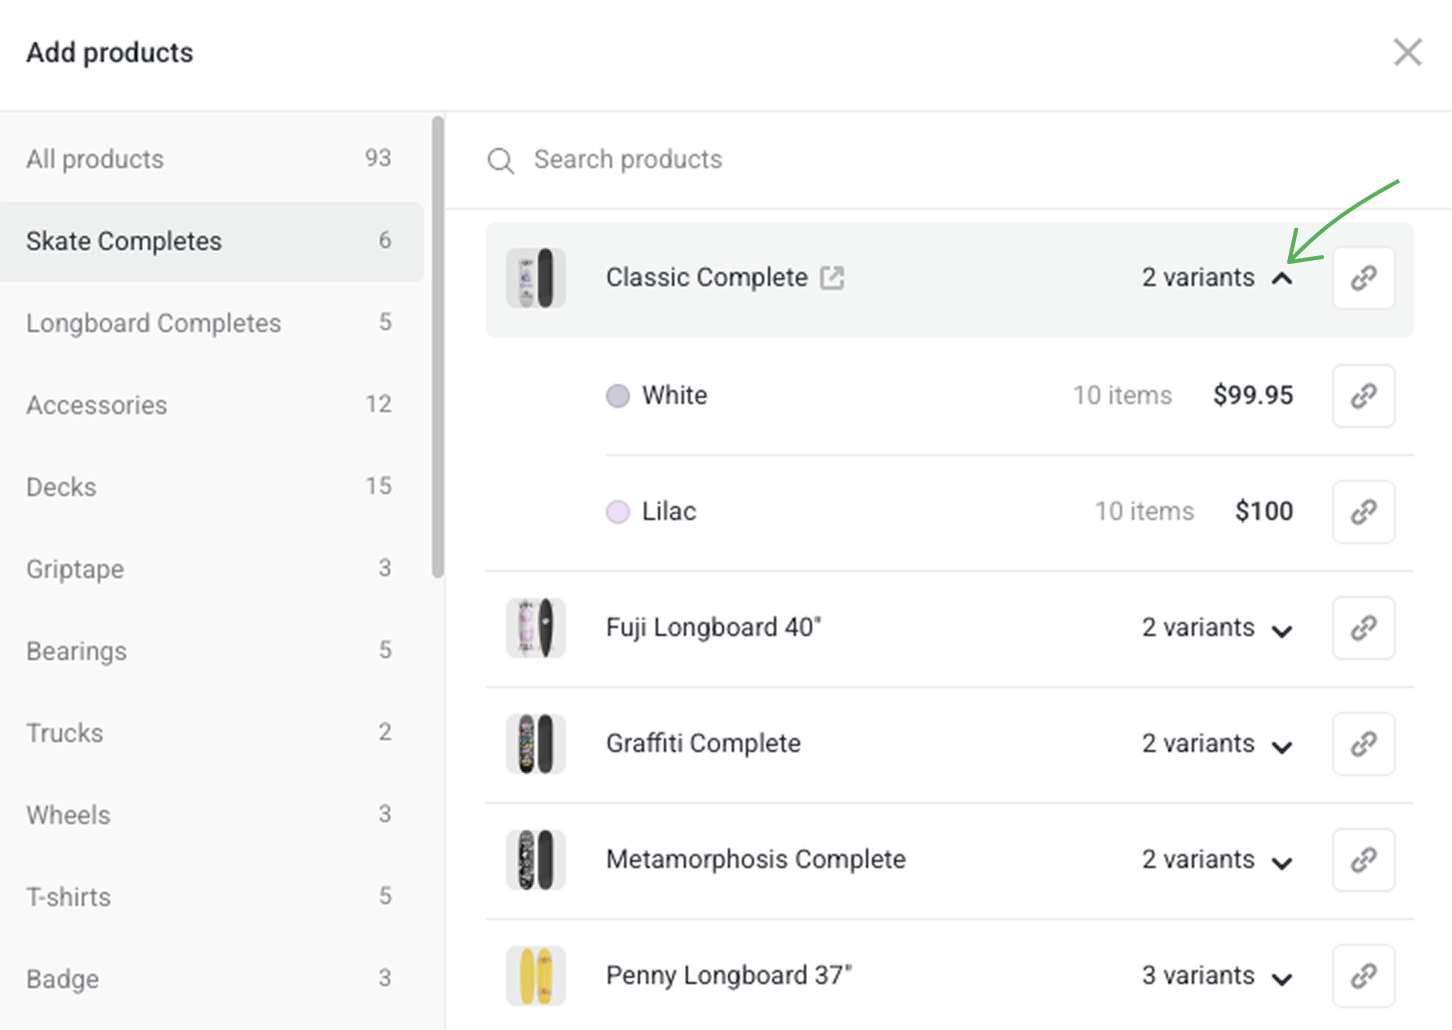Image resolution: width=1452 pixels, height=1030 pixels.
Task: Expand Penny Longboard 37" variants
Action: pyautogui.click(x=1282, y=978)
